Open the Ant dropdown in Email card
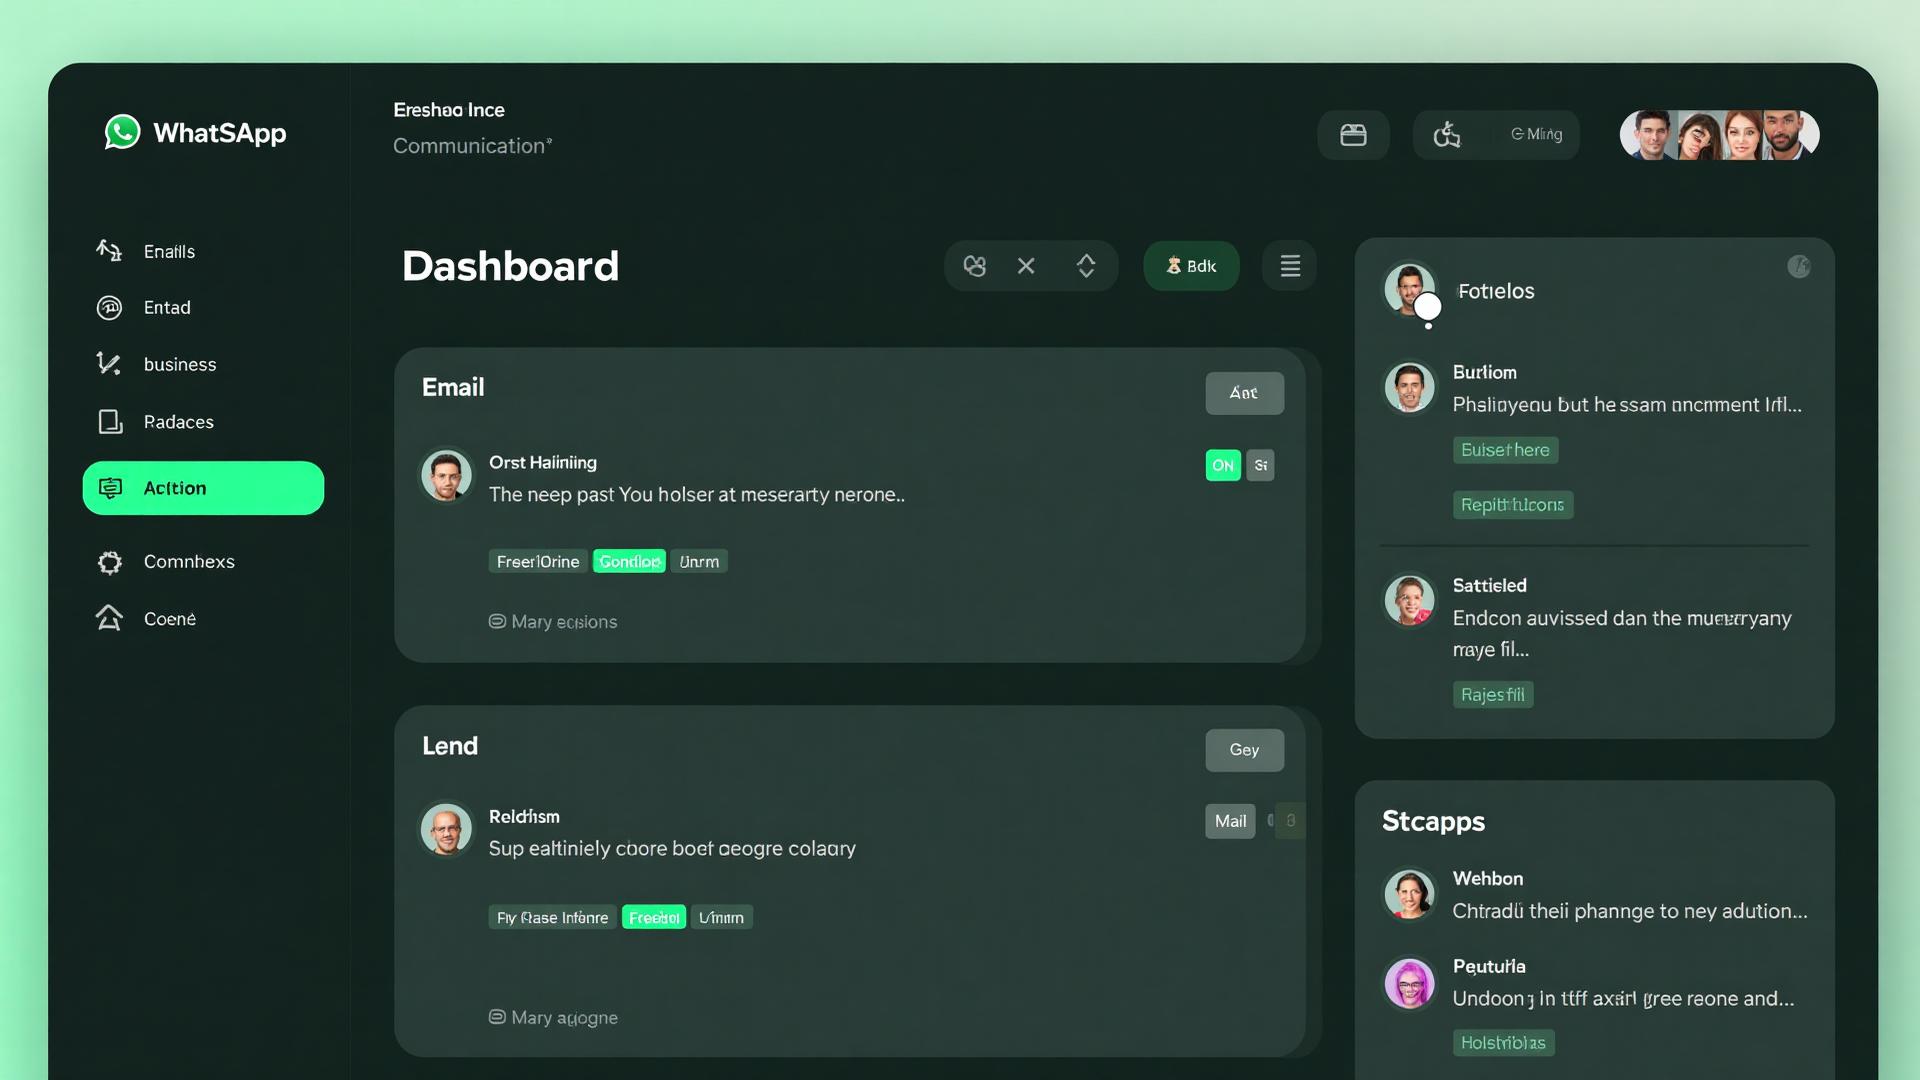Screen dimensions: 1920x1080 click(x=1244, y=393)
